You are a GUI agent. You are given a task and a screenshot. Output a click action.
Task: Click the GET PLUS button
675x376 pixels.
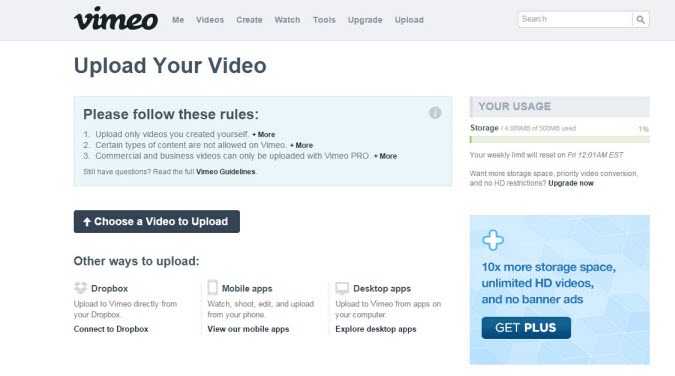tap(526, 328)
